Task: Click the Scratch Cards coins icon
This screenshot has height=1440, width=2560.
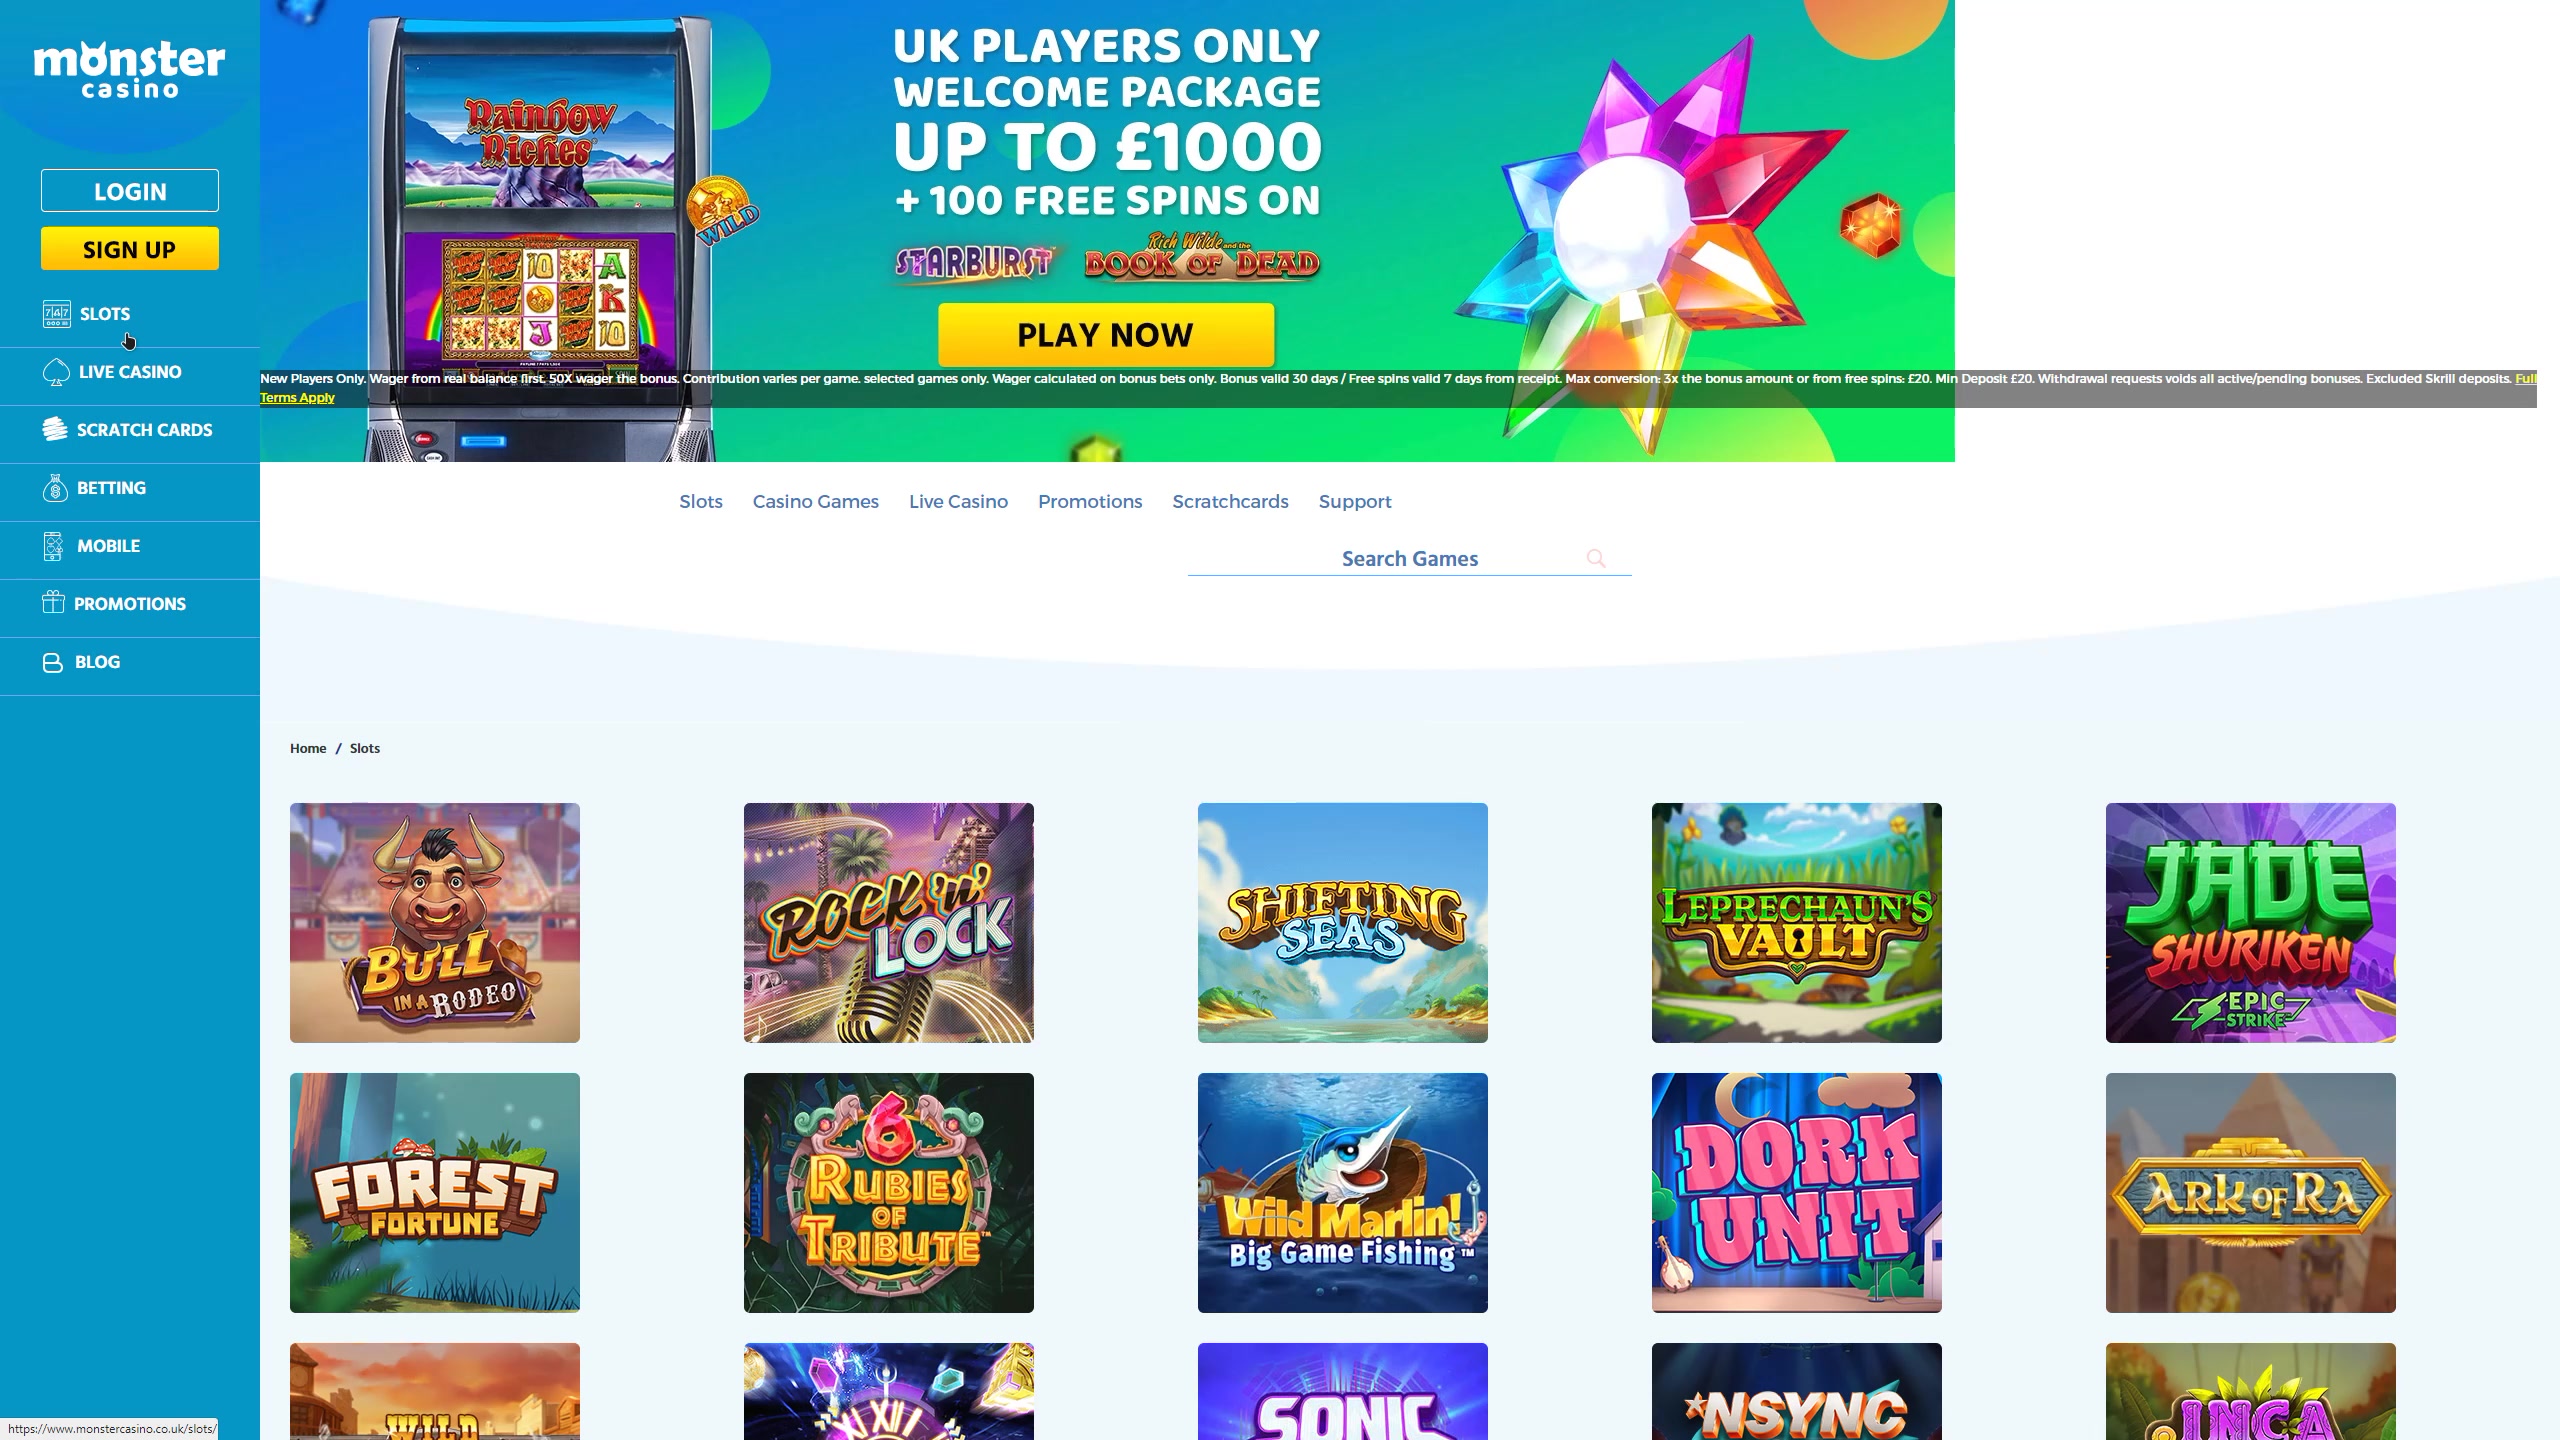Action: click(55, 430)
